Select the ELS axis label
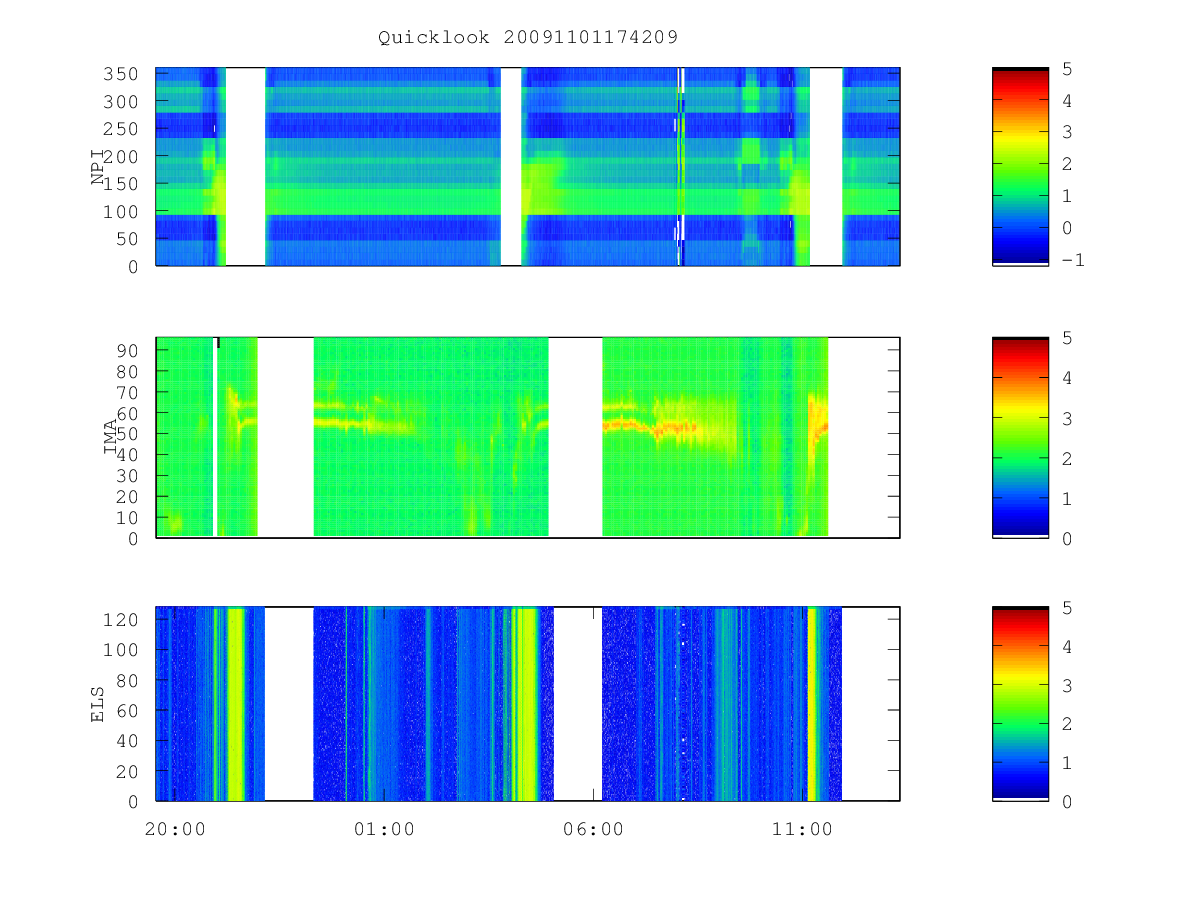 (98, 704)
